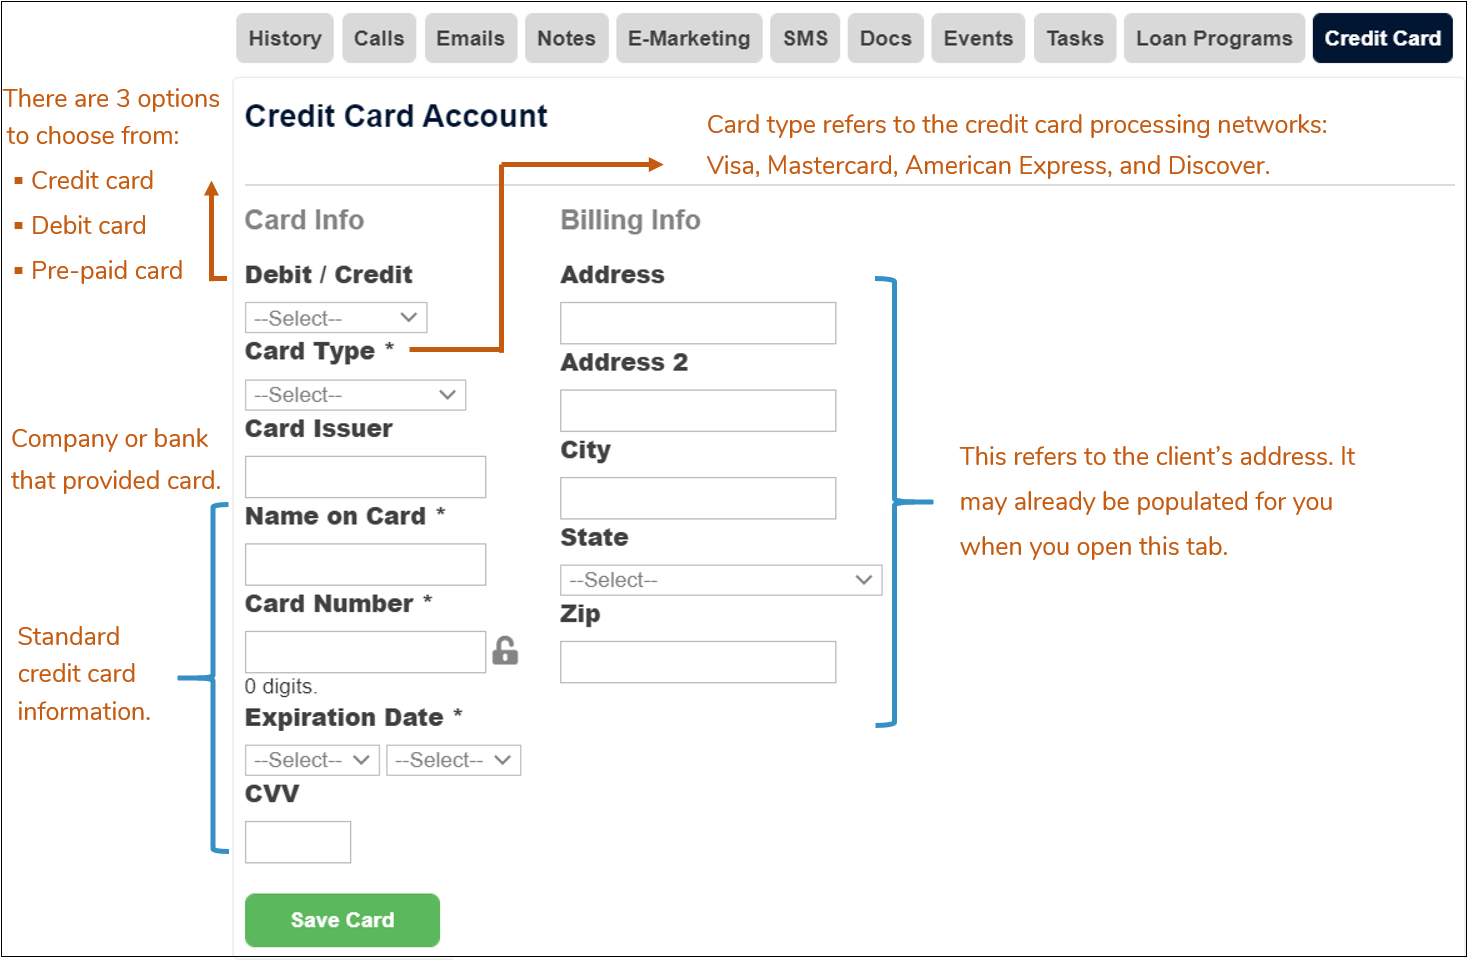Open the expiration month dropdown
Image resolution: width=1468 pixels, height=960 pixels.
pyautogui.click(x=311, y=759)
